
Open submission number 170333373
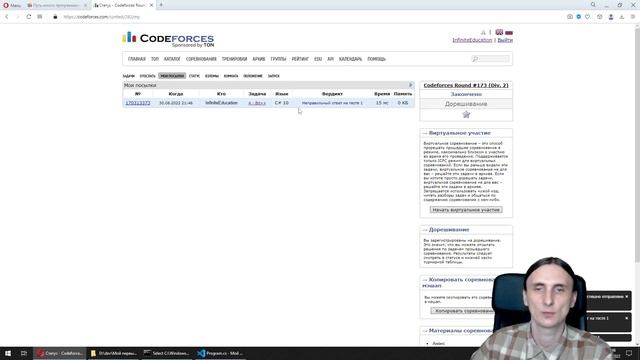pyautogui.click(x=138, y=103)
